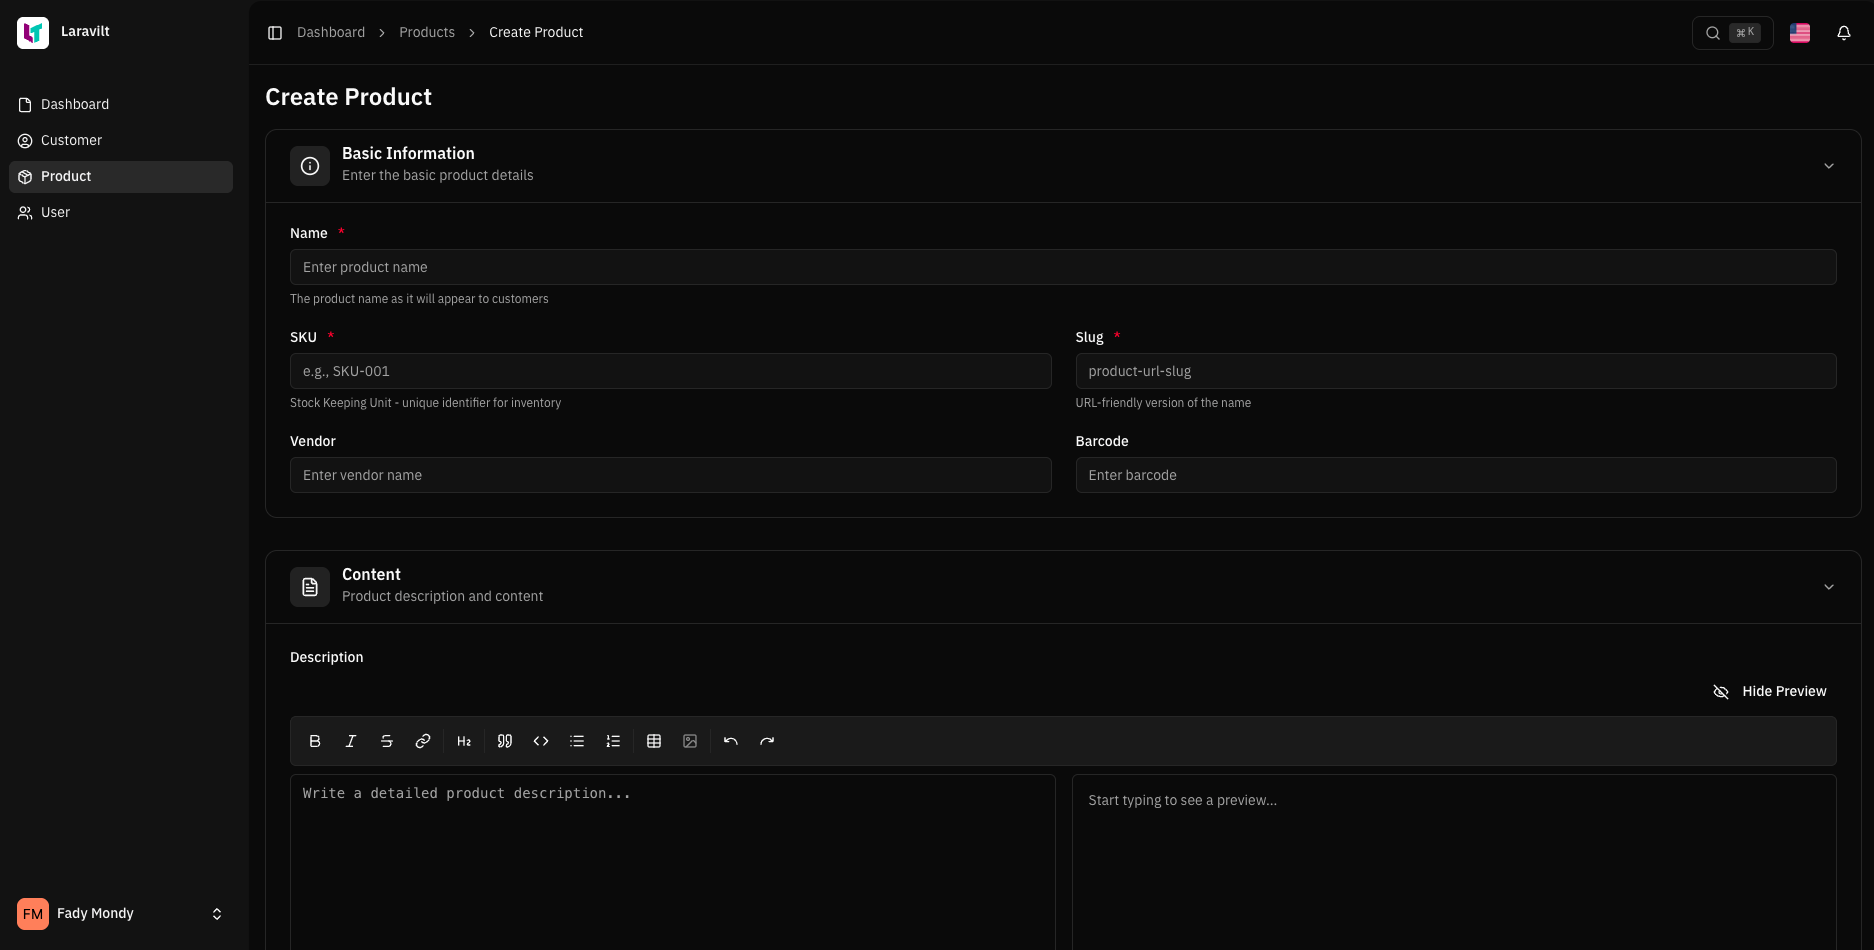Toggle the sidebar panel icon

click(x=275, y=33)
